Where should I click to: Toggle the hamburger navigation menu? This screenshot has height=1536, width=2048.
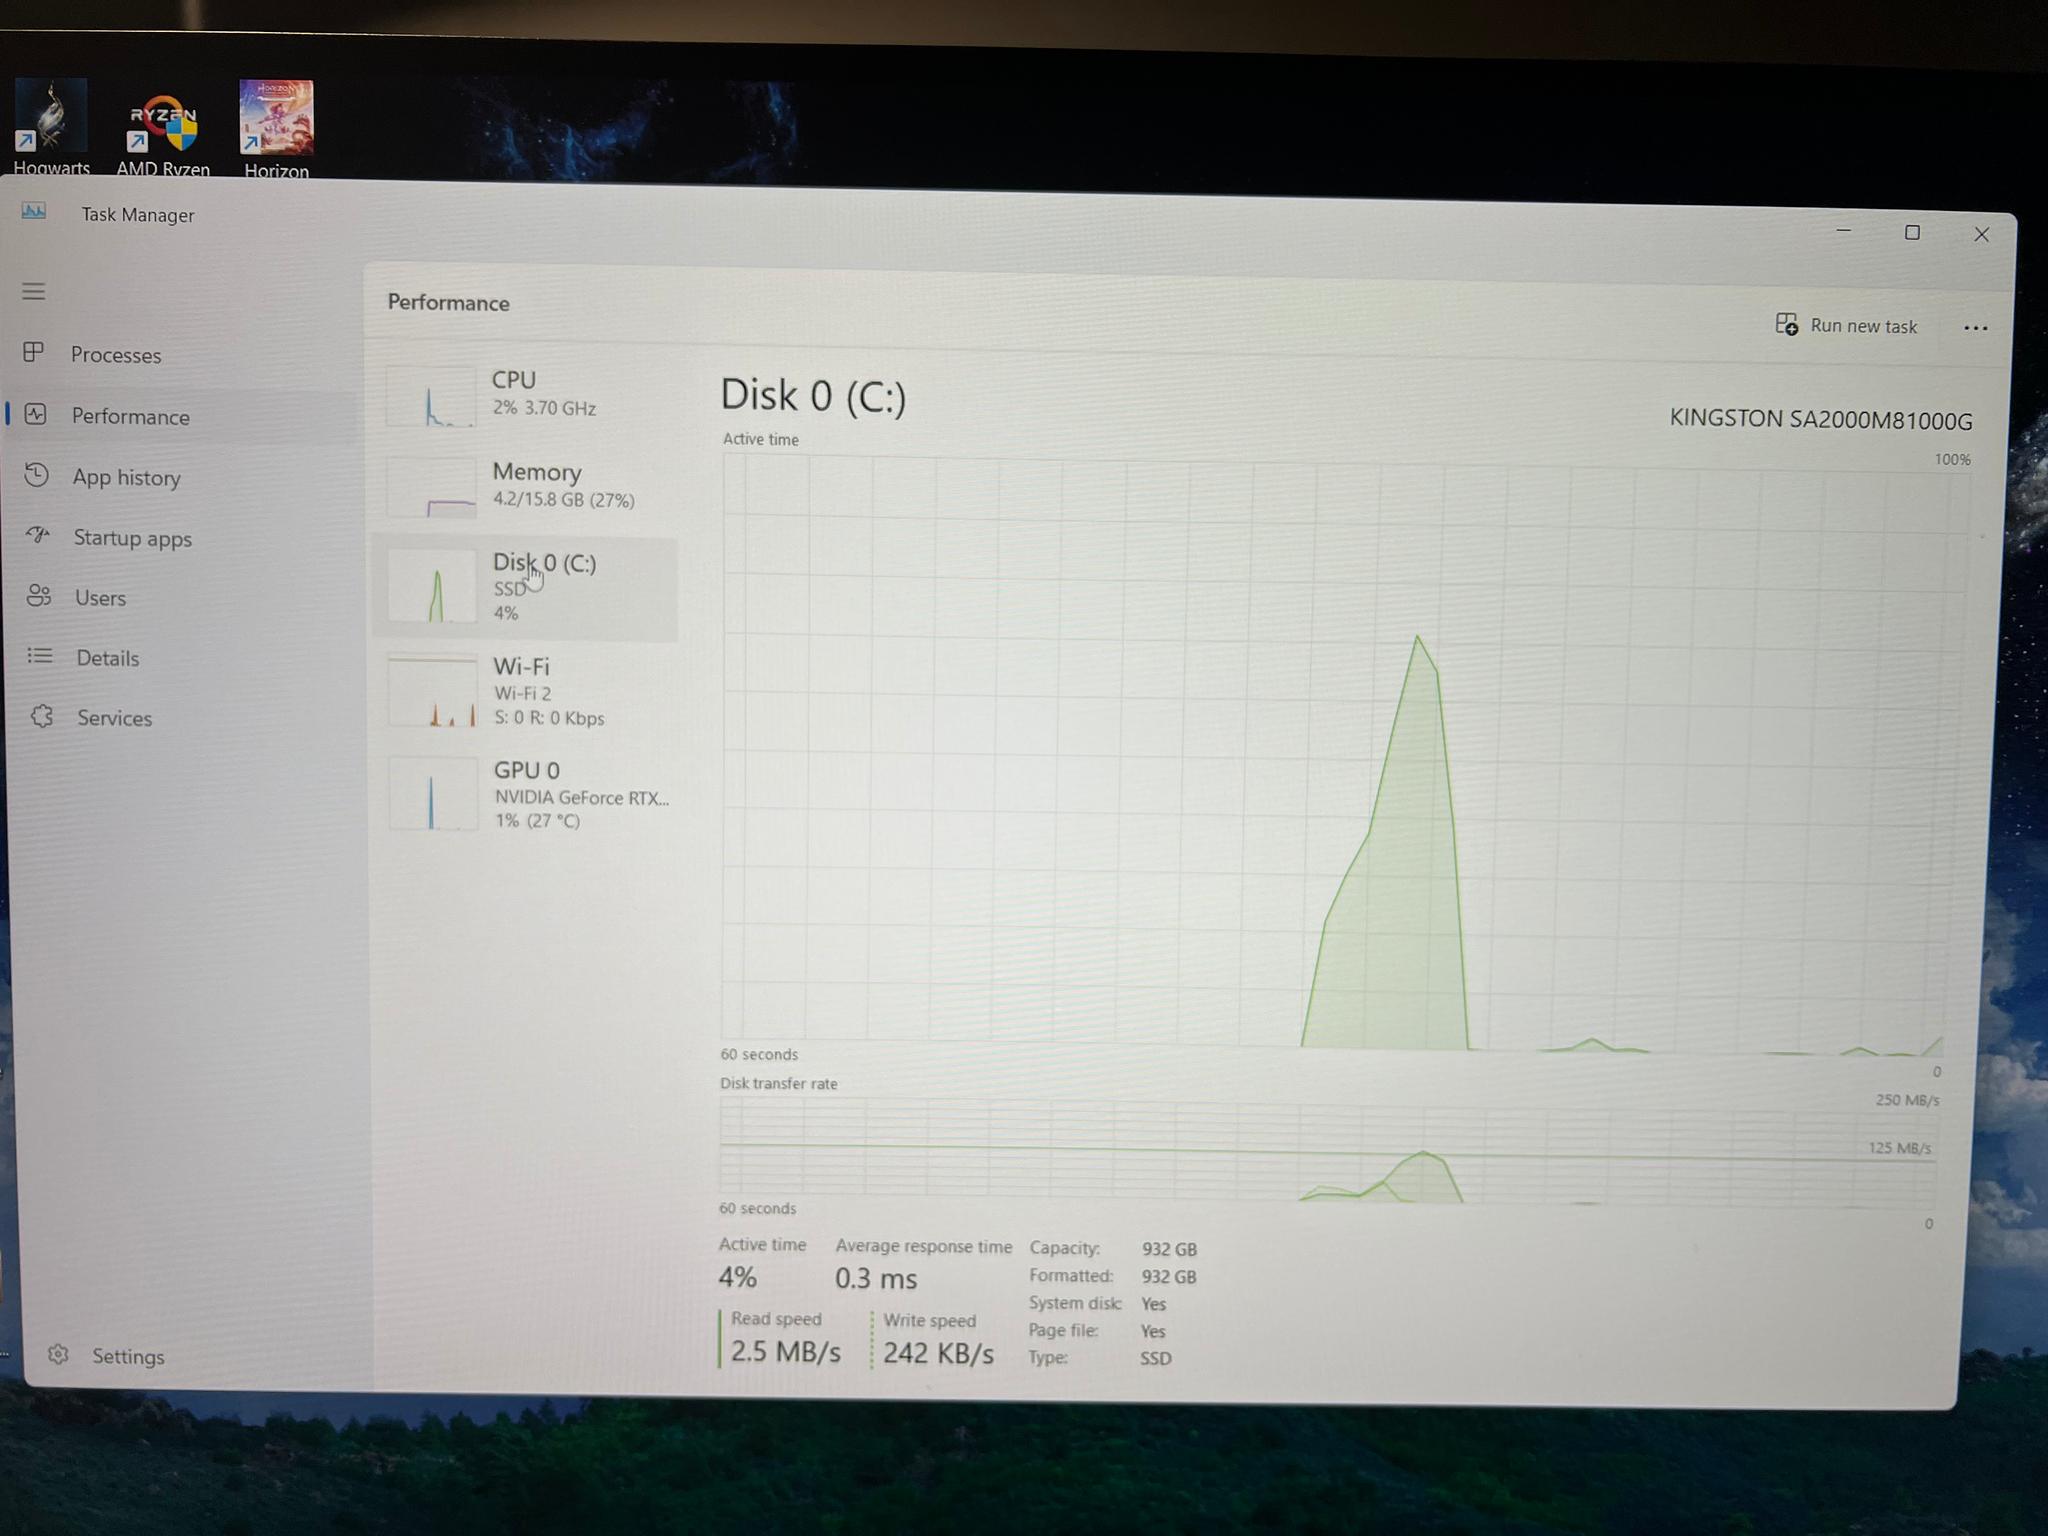coord(34,291)
